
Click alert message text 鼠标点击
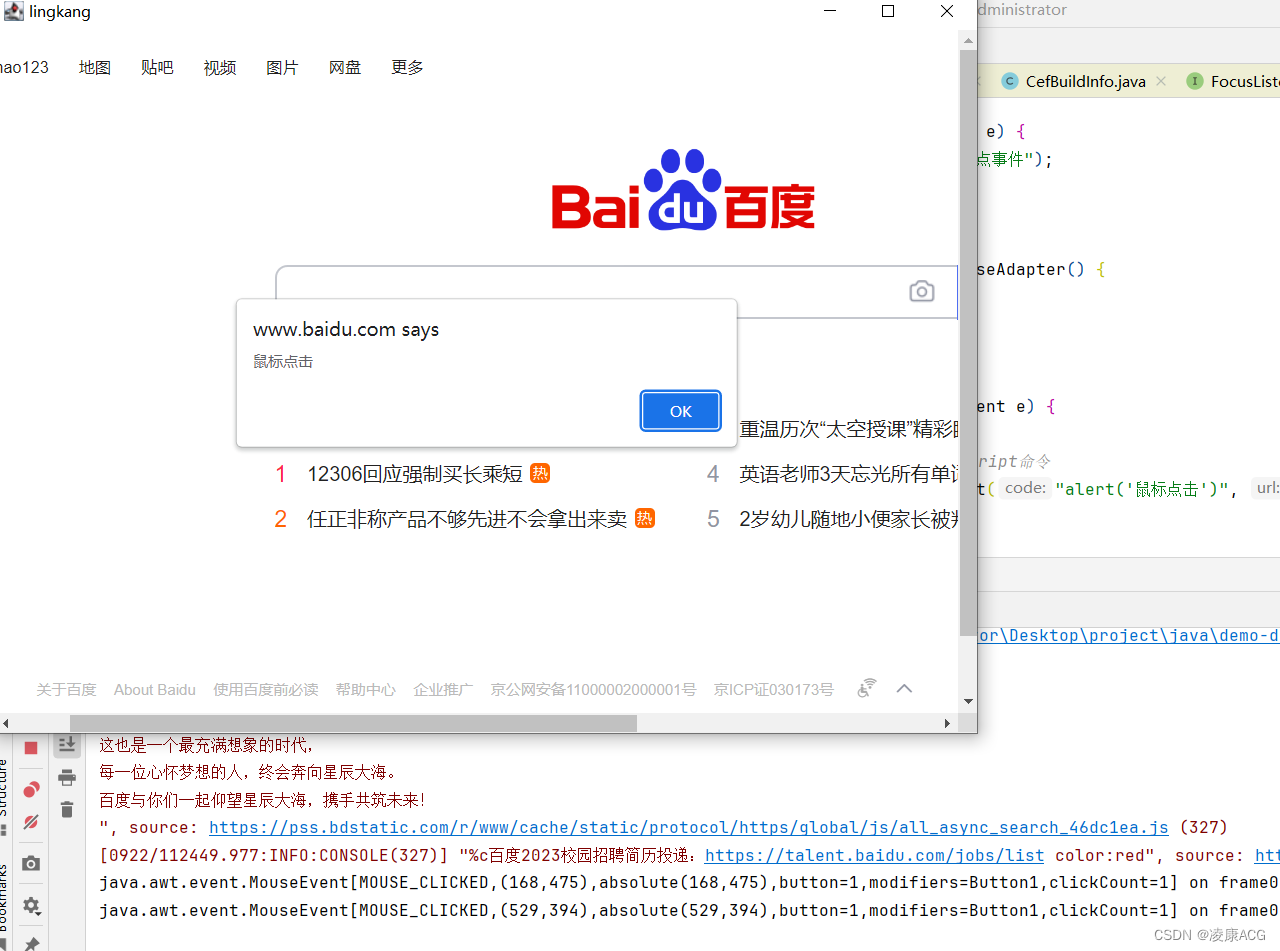(x=283, y=361)
